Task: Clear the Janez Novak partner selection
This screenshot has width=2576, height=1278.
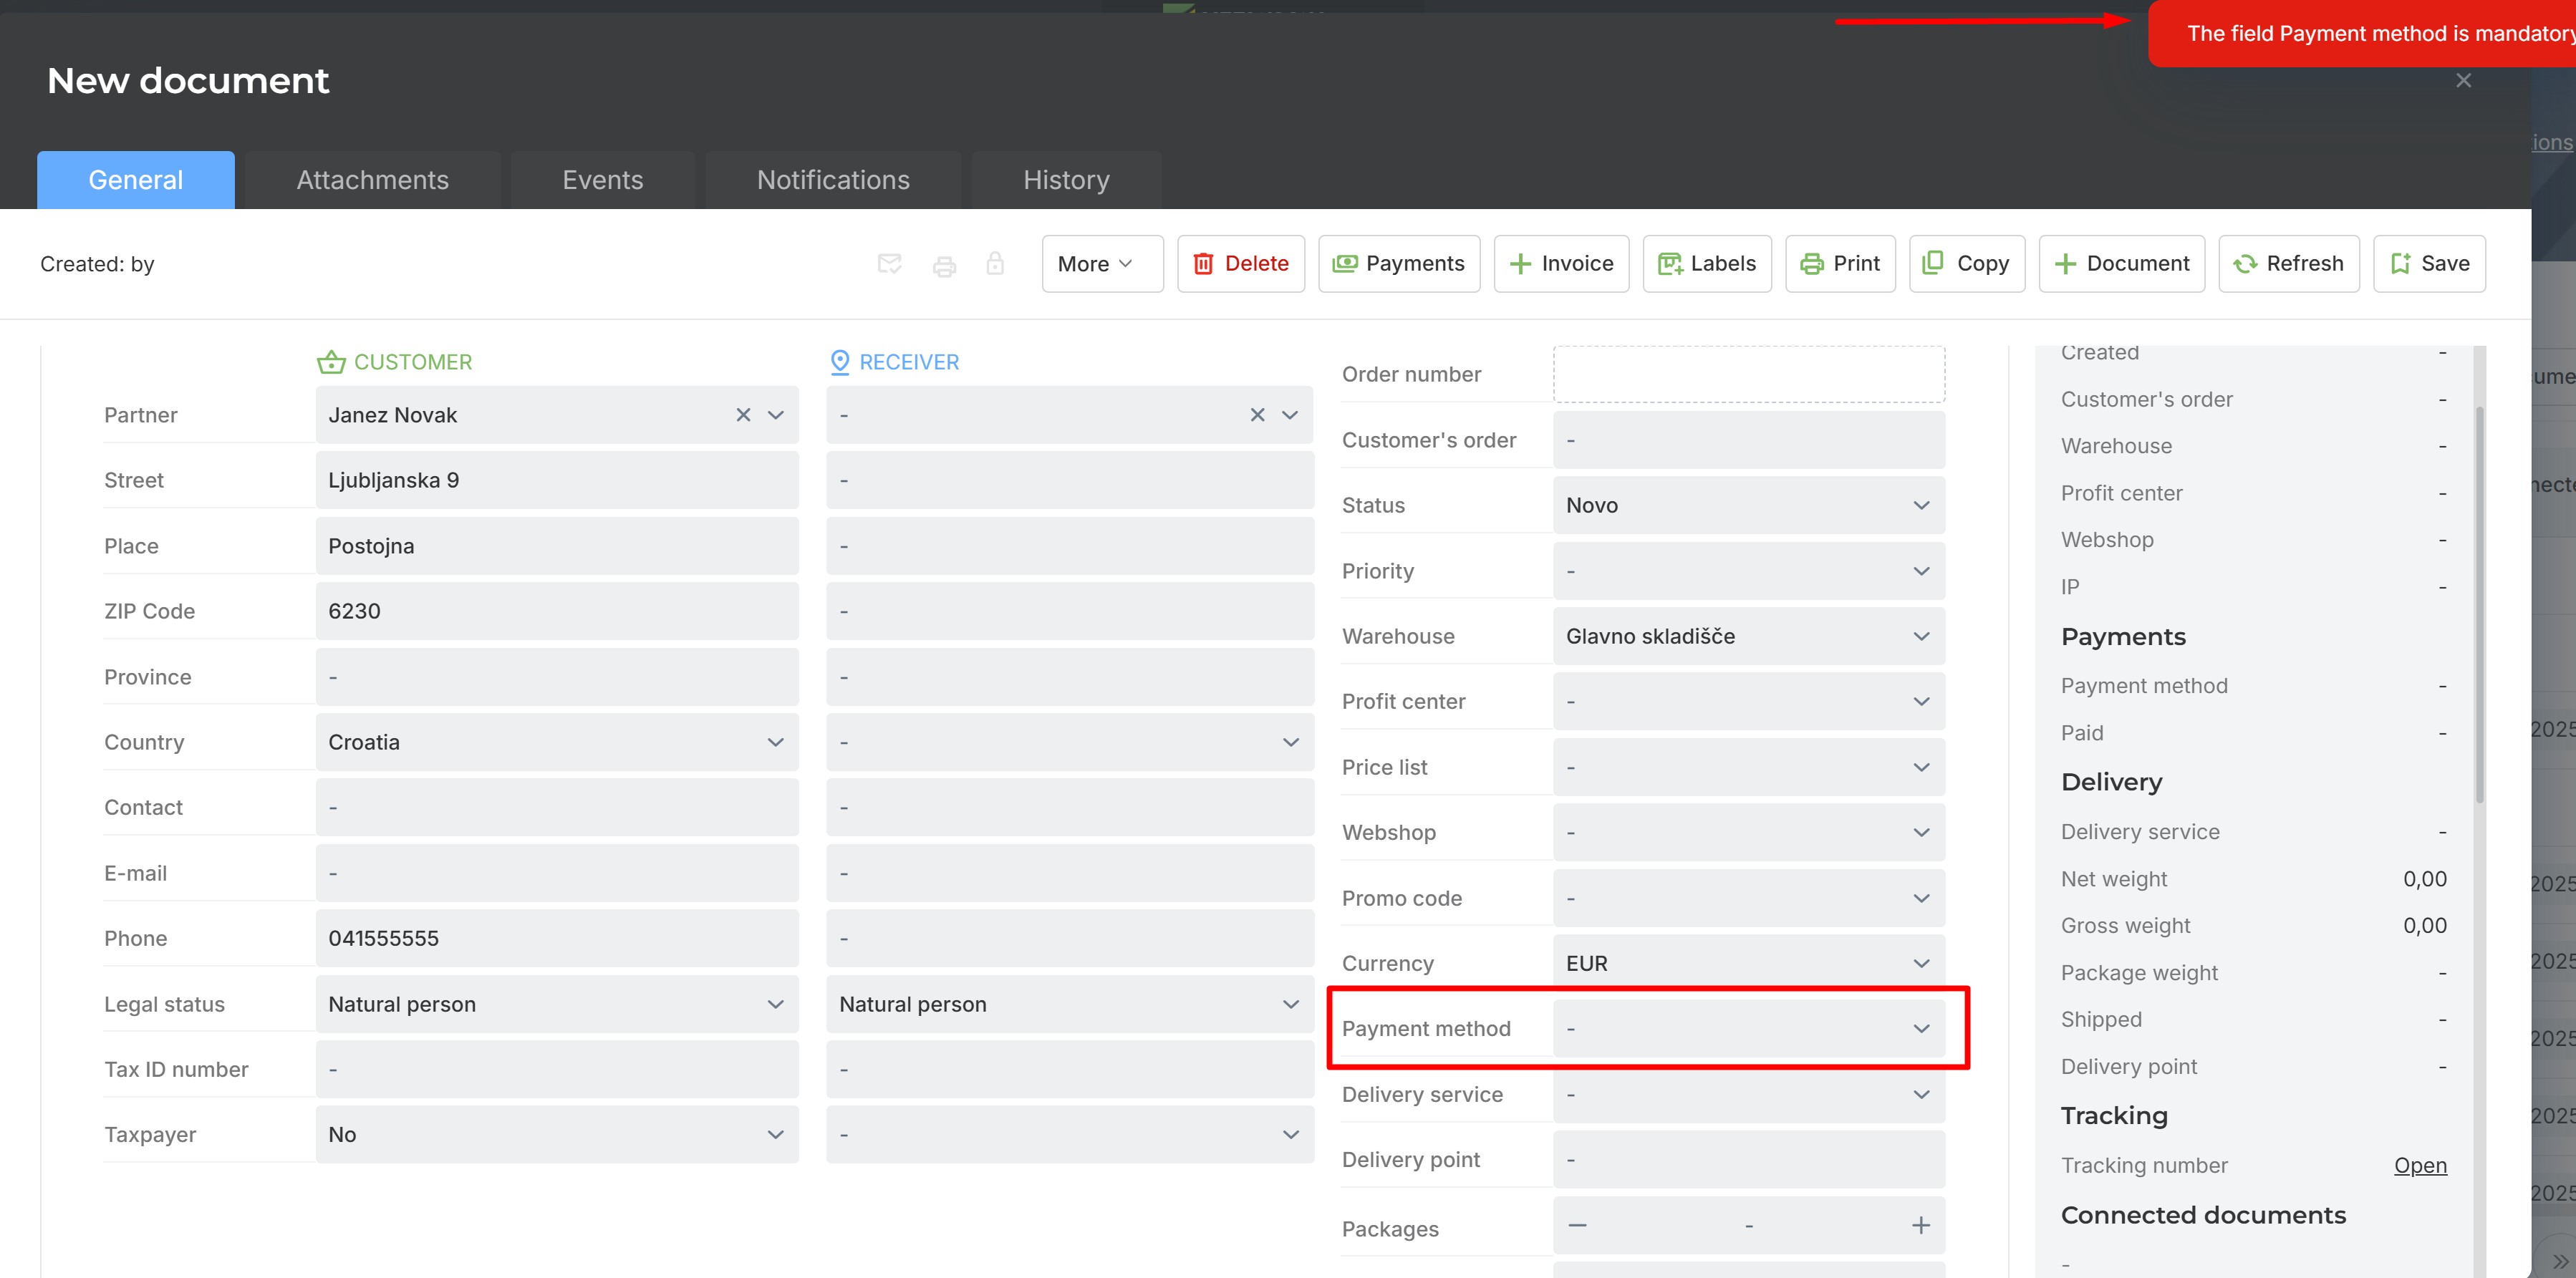Action: [743, 415]
